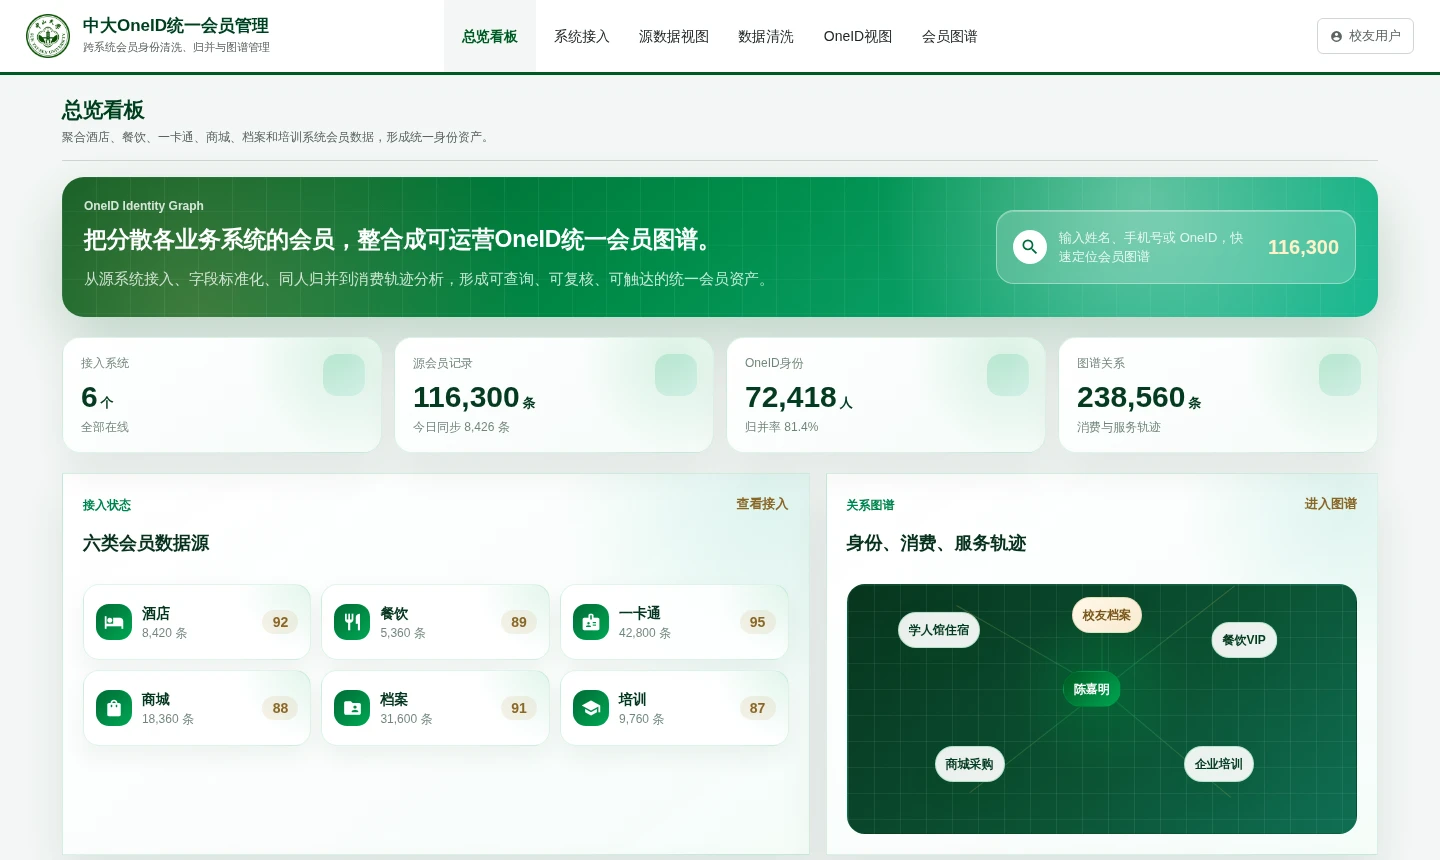Click the hotel bed icon
The width and height of the screenshot is (1440, 860).
114,622
